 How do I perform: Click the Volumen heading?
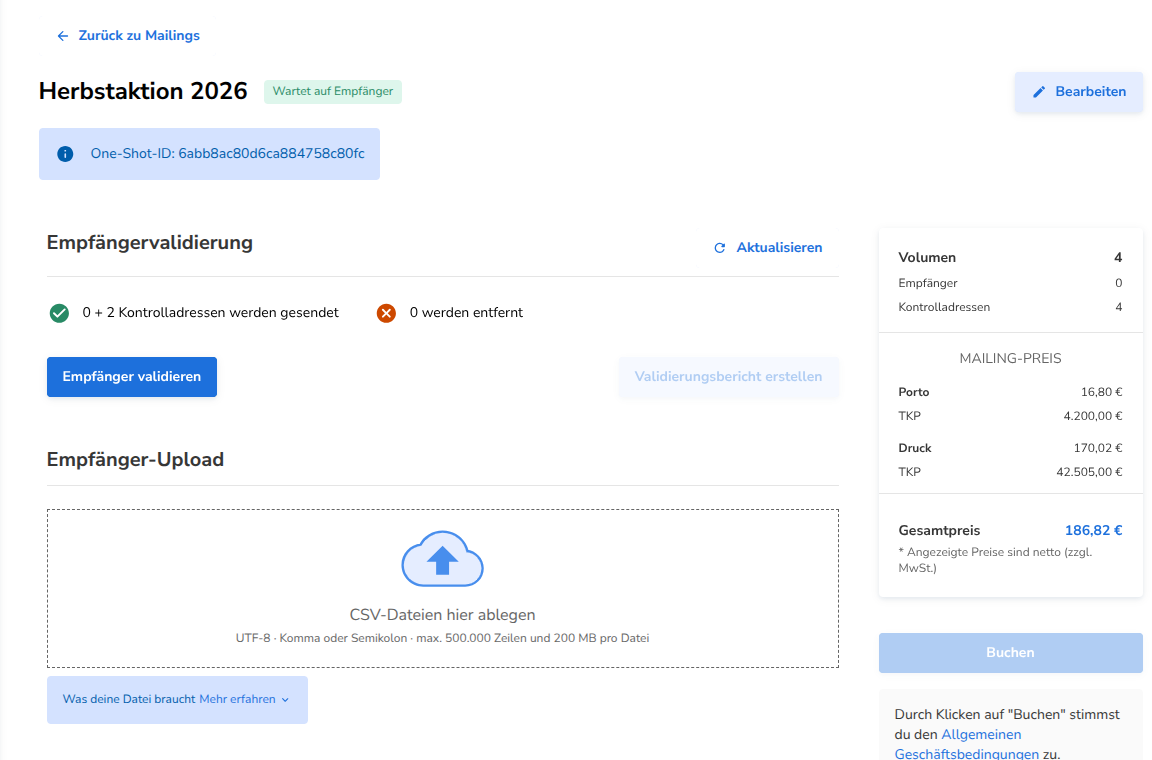tap(927, 258)
